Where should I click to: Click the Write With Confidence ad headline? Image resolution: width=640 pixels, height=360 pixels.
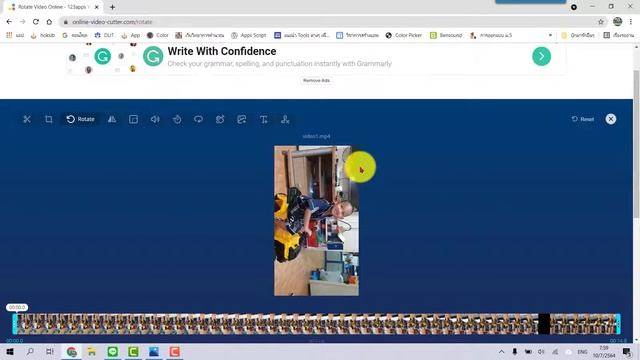(x=222, y=51)
